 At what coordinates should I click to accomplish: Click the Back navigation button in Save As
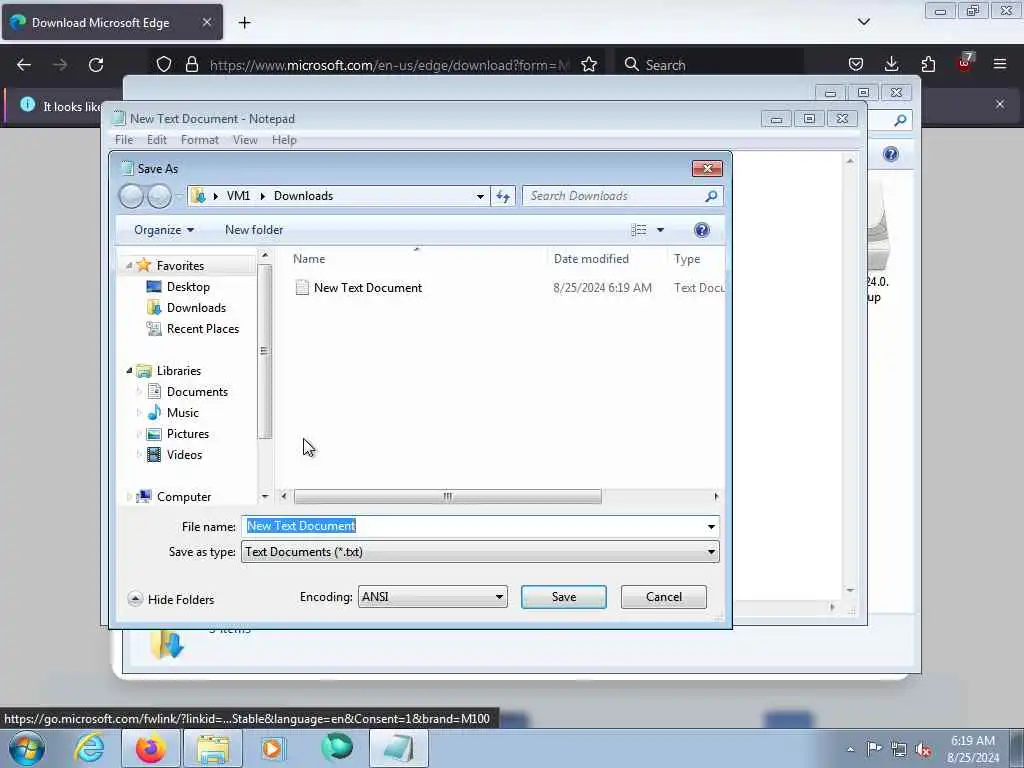[131, 196]
